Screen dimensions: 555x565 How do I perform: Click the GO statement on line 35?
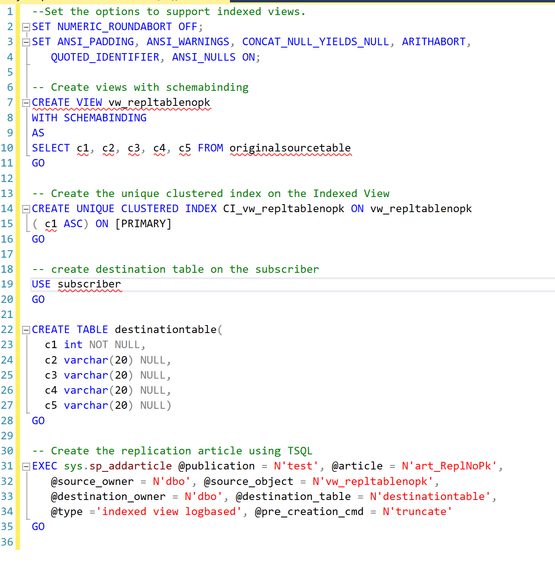coord(38,527)
